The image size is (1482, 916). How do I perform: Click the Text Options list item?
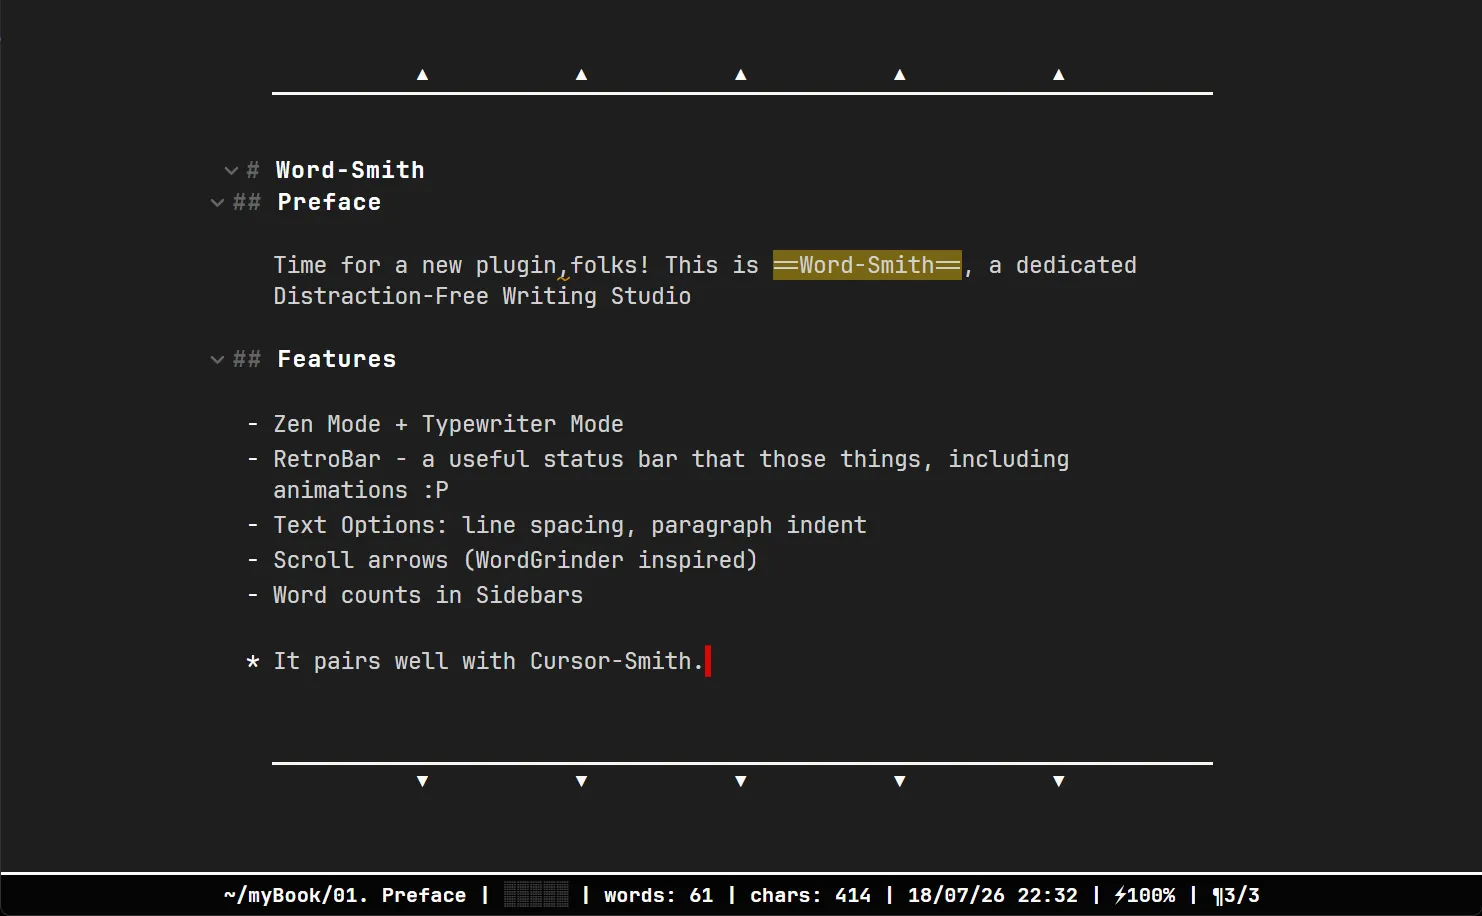[570, 525]
